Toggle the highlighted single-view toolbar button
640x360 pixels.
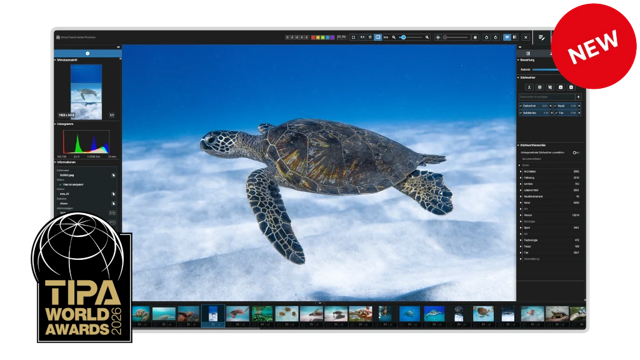click(x=378, y=38)
